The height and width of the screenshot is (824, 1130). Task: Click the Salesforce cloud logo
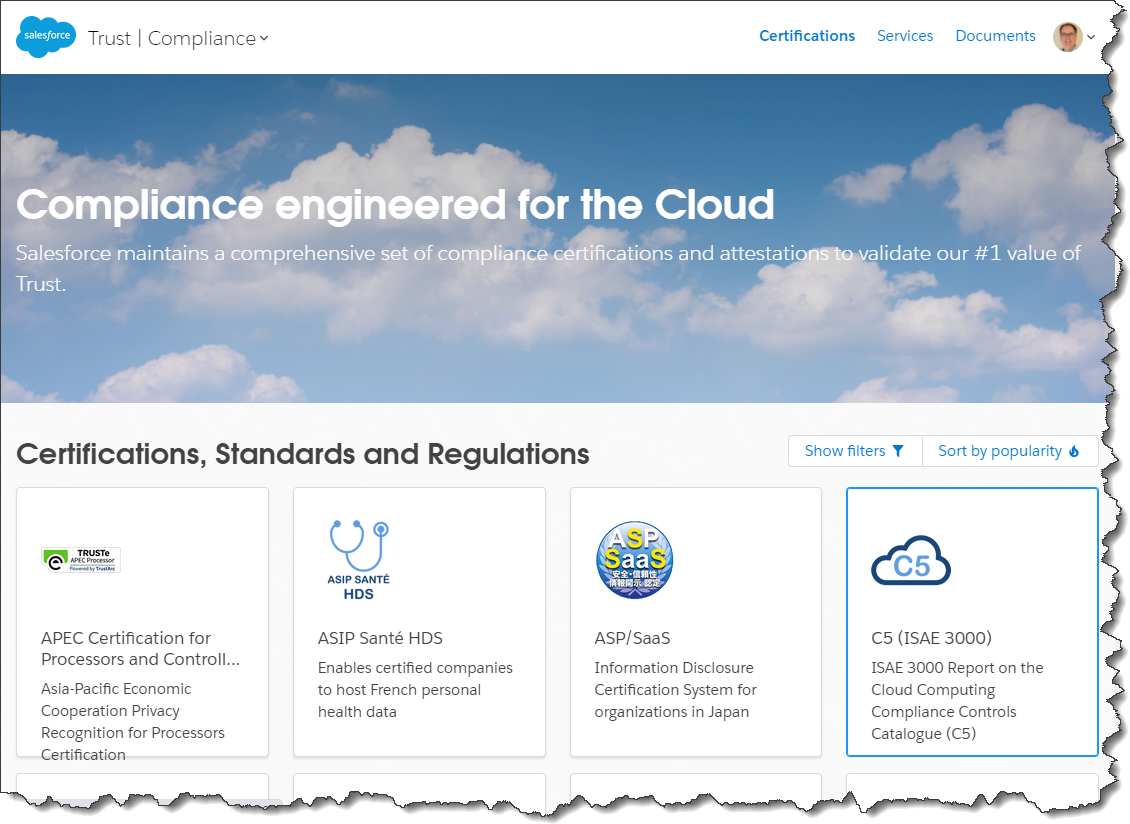(46, 36)
